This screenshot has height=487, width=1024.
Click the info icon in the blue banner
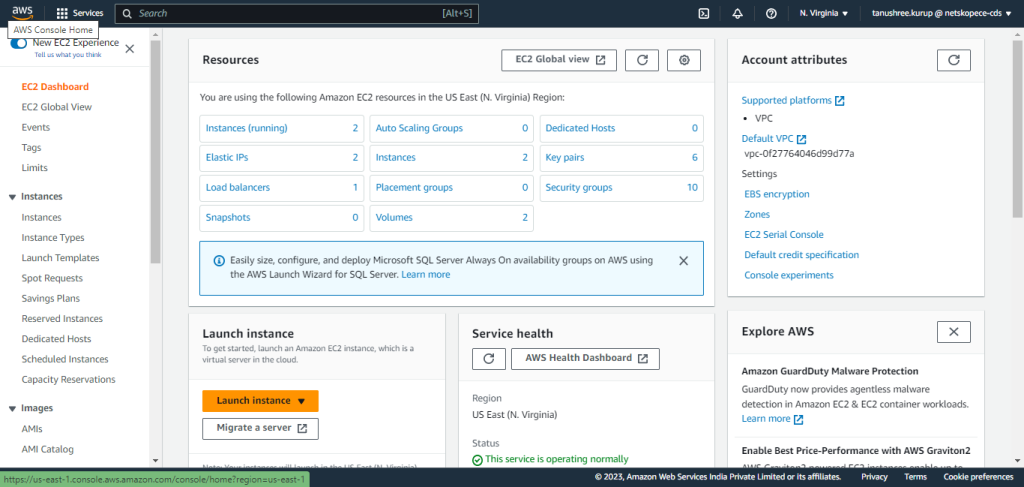click(x=219, y=260)
